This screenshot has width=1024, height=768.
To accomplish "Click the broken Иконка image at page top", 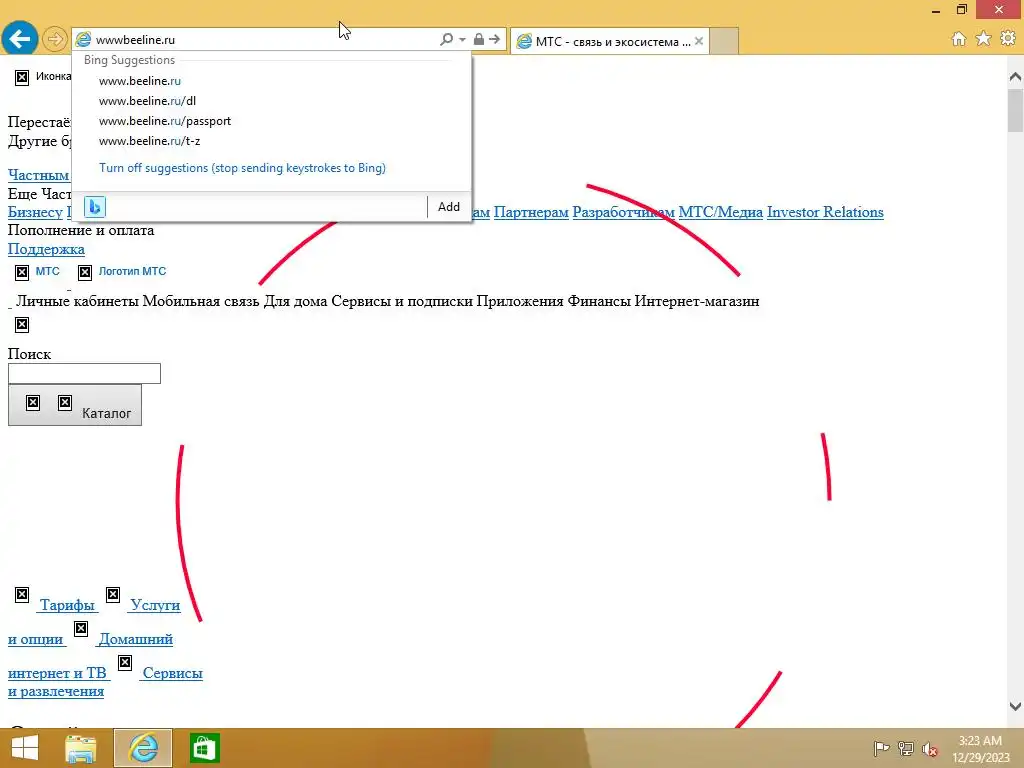I will [x=22, y=78].
